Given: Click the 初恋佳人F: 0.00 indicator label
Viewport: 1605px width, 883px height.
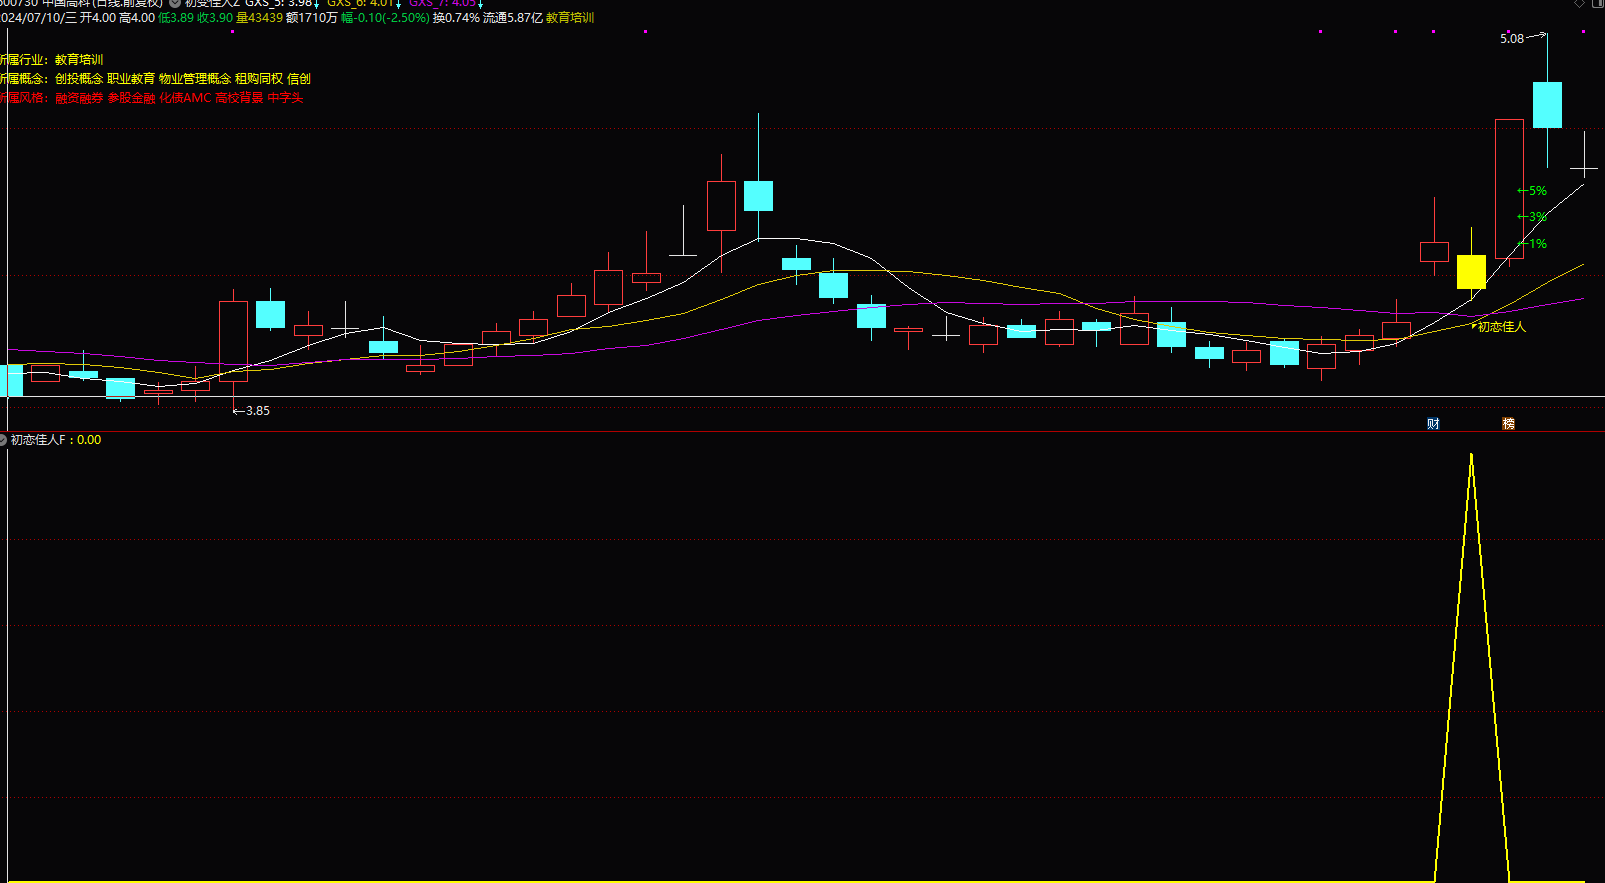Looking at the screenshot, I should (56, 440).
